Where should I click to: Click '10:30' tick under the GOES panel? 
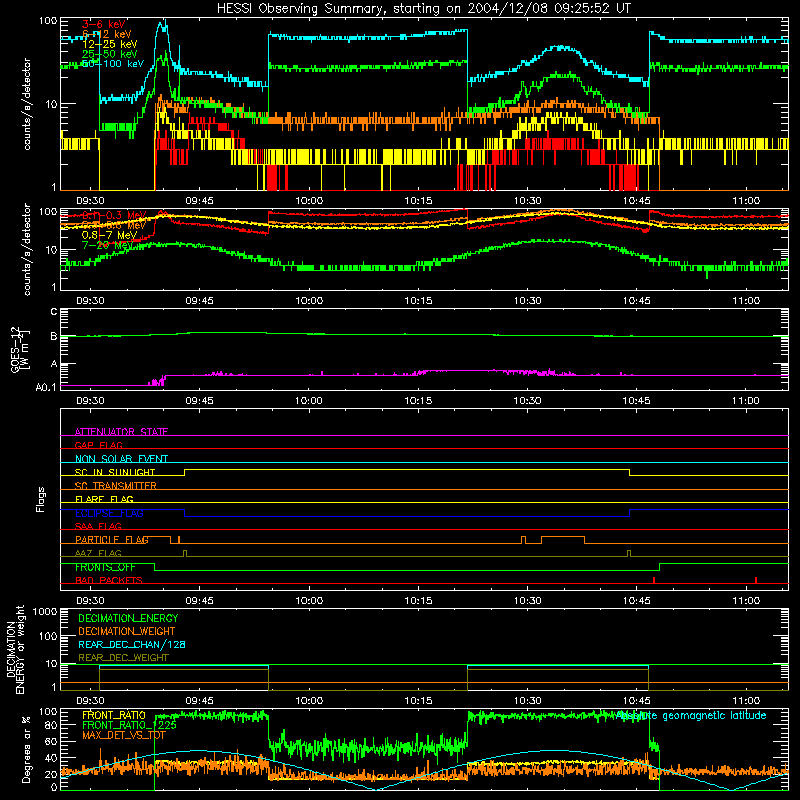point(527,401)
